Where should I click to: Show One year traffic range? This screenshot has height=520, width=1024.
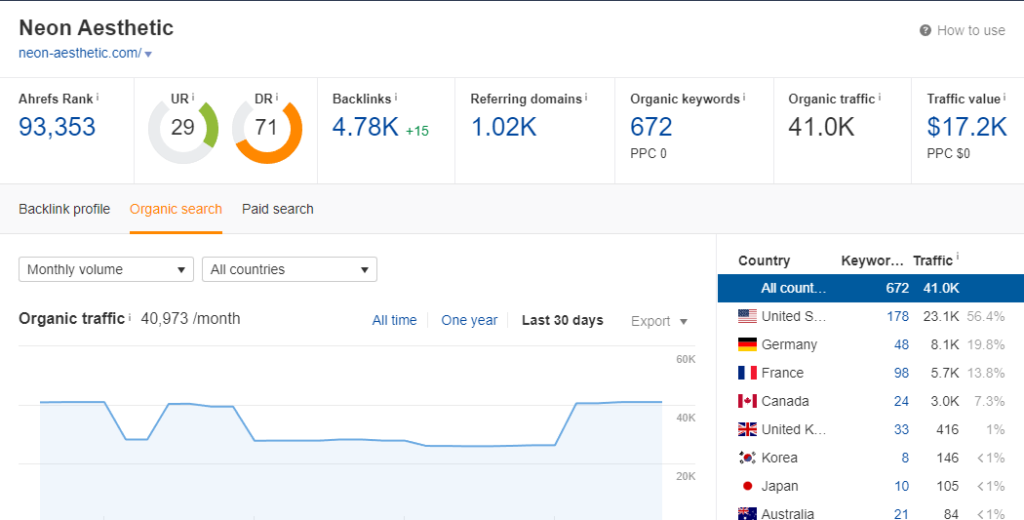pos(469,320)
